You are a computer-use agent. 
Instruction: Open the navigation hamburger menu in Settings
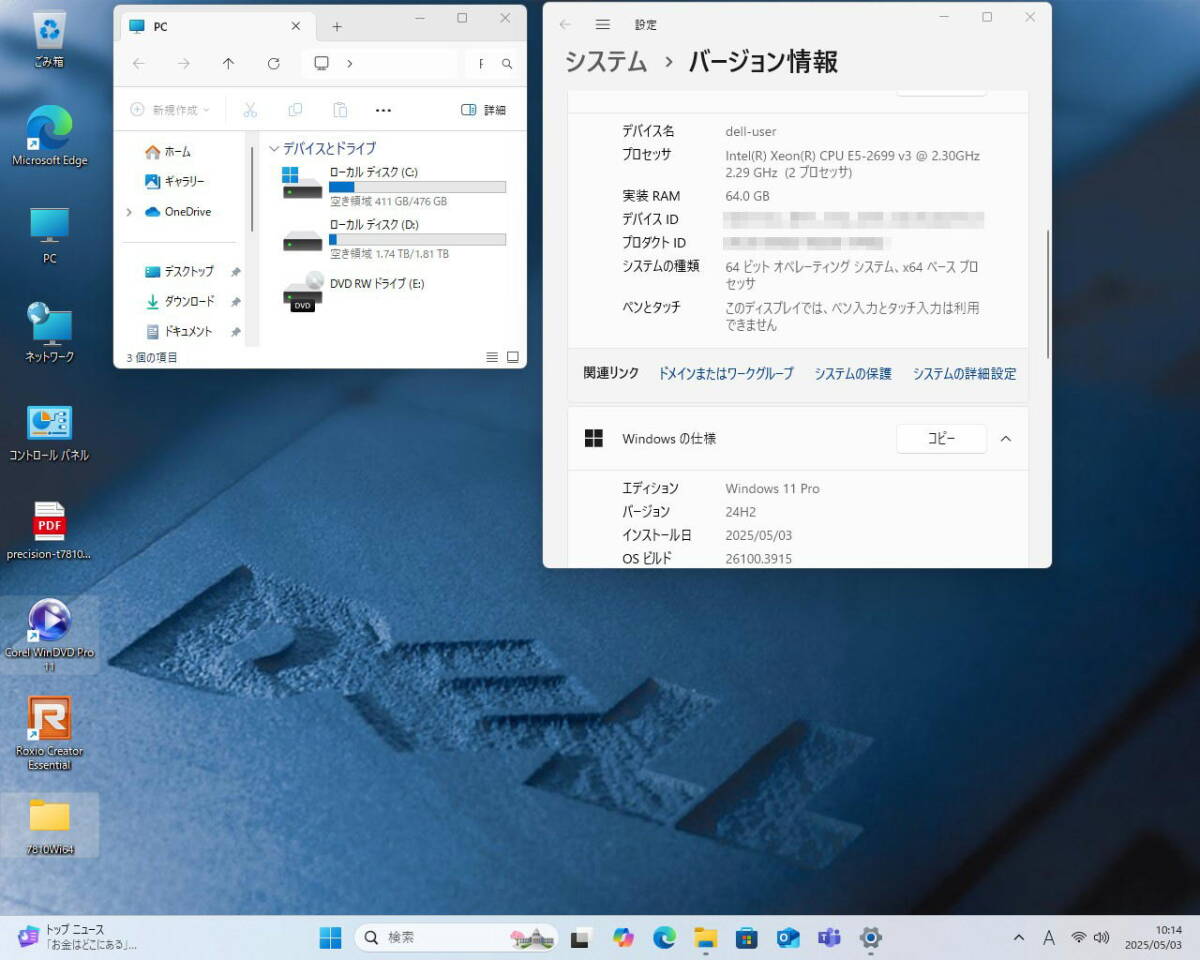pos(602,24)
